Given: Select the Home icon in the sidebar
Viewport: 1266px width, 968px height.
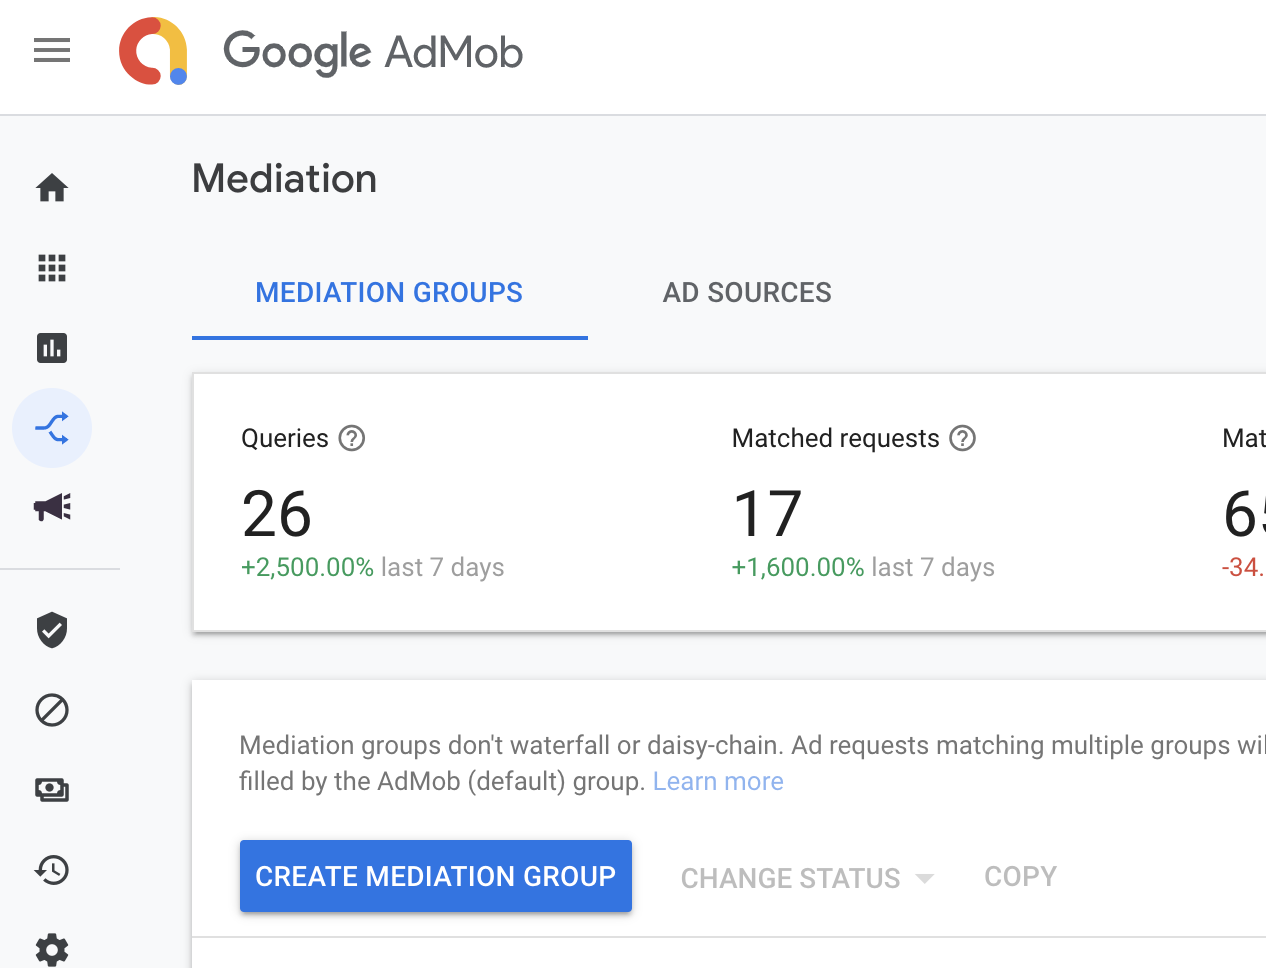Looking at the screenshot, I should (x=51, y=188).
